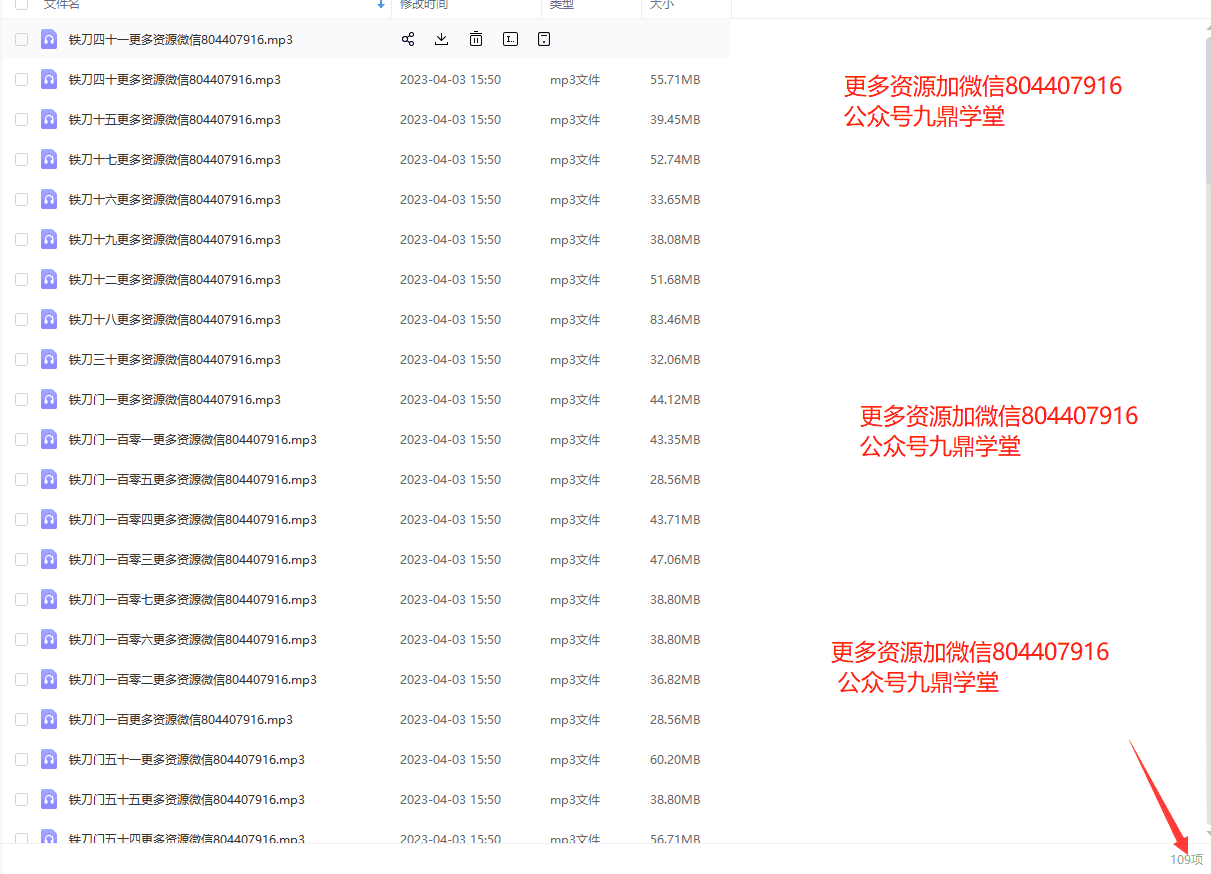Click the 109项 item count in the status bar
Viewport: 1211px width, 874px height.
(x=1186, y=859)
